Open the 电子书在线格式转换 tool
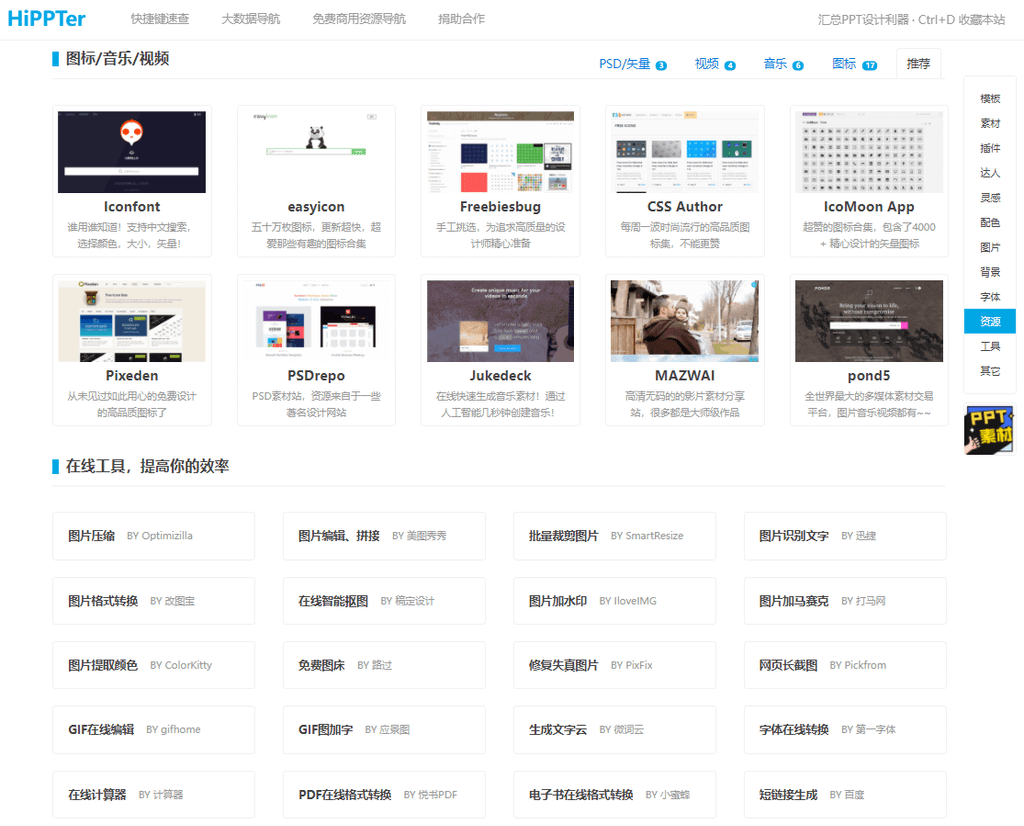1024x826 pixels. coord(615,795)
